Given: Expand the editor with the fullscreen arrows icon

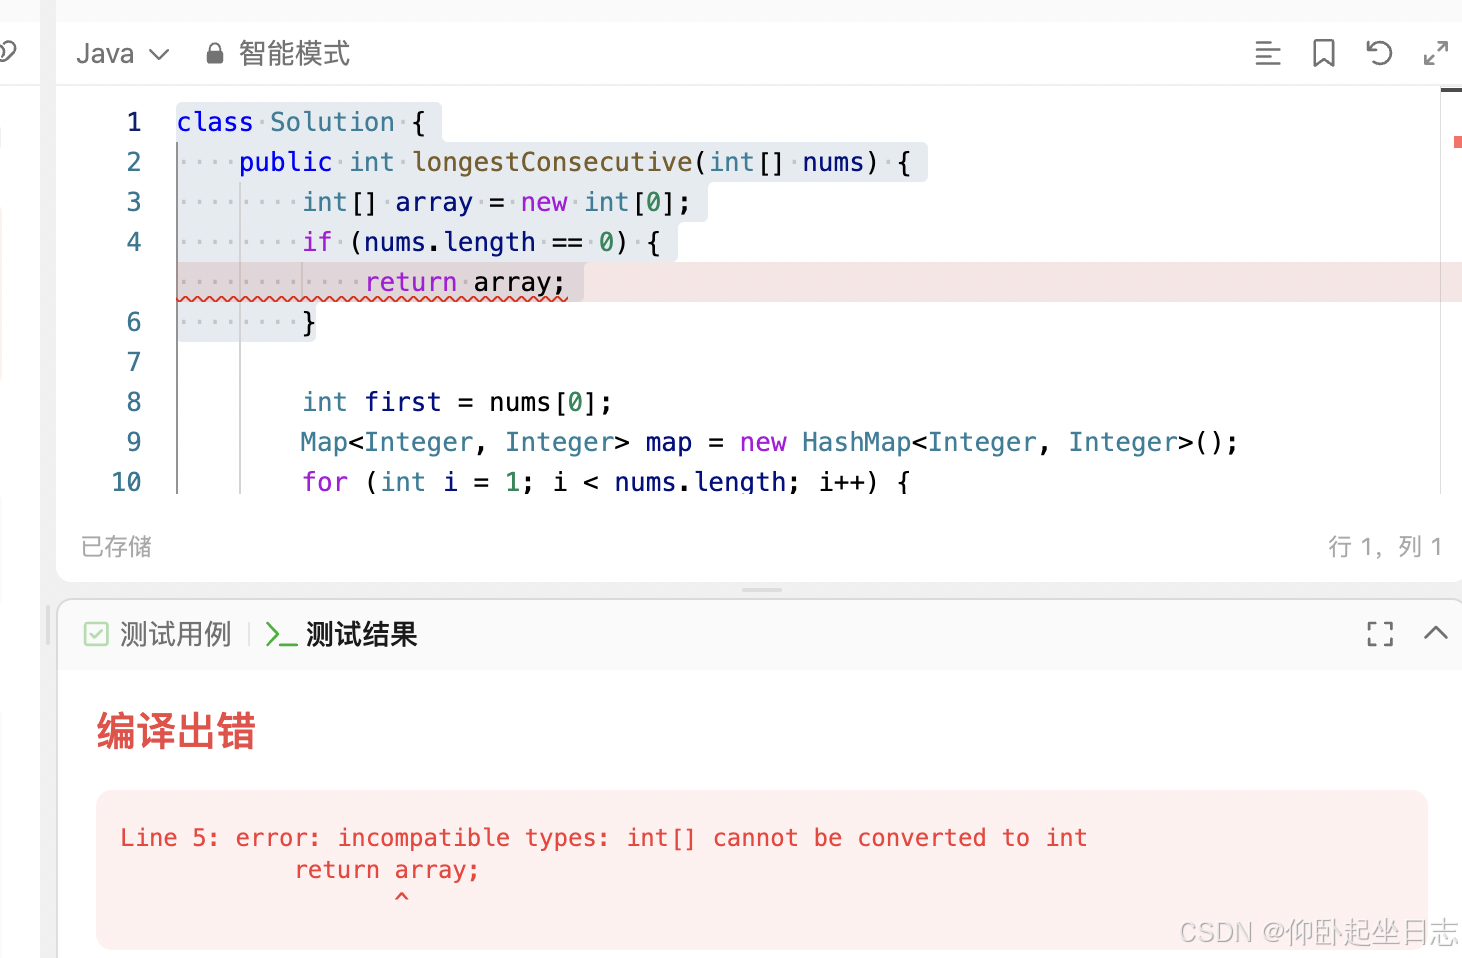Looking at the screenshot, I should click(x=1435, y=53).
